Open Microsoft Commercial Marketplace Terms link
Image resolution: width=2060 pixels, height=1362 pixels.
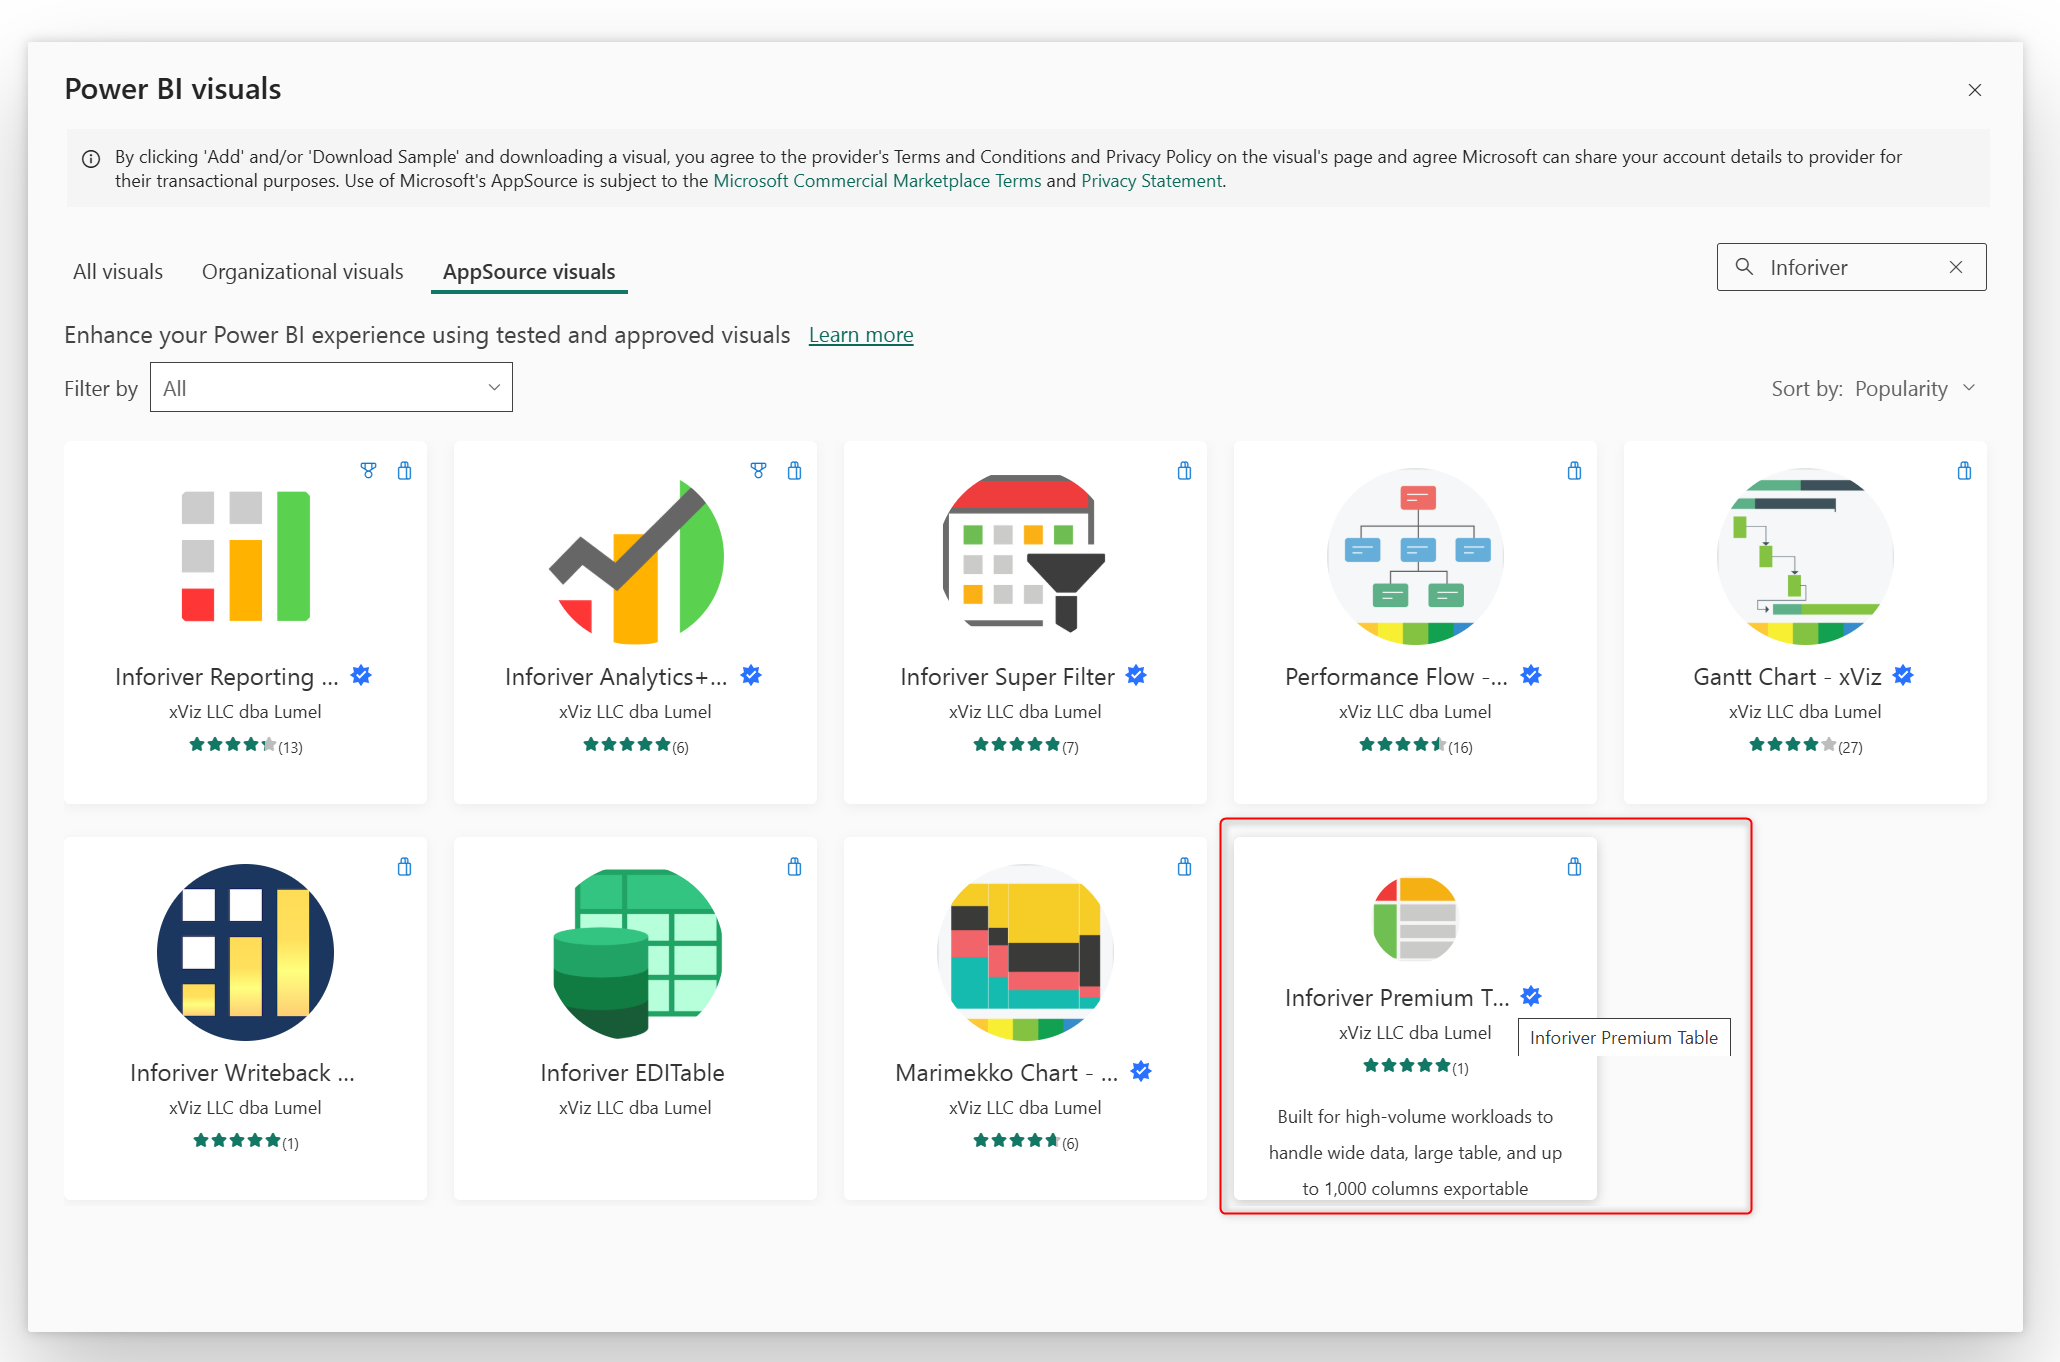click(x=877, y=181)
